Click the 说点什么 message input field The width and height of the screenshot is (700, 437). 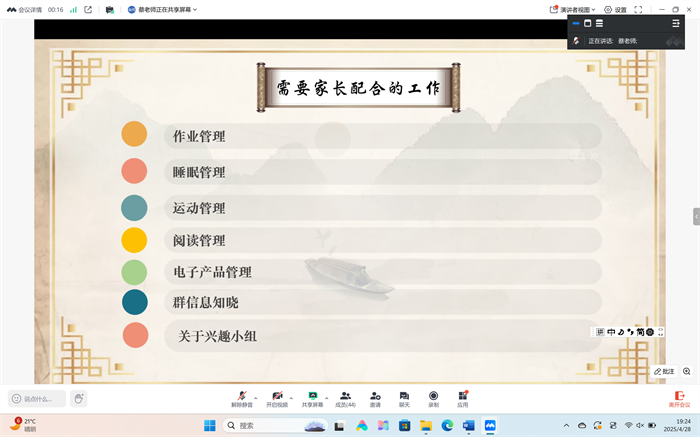pos(38,398)
